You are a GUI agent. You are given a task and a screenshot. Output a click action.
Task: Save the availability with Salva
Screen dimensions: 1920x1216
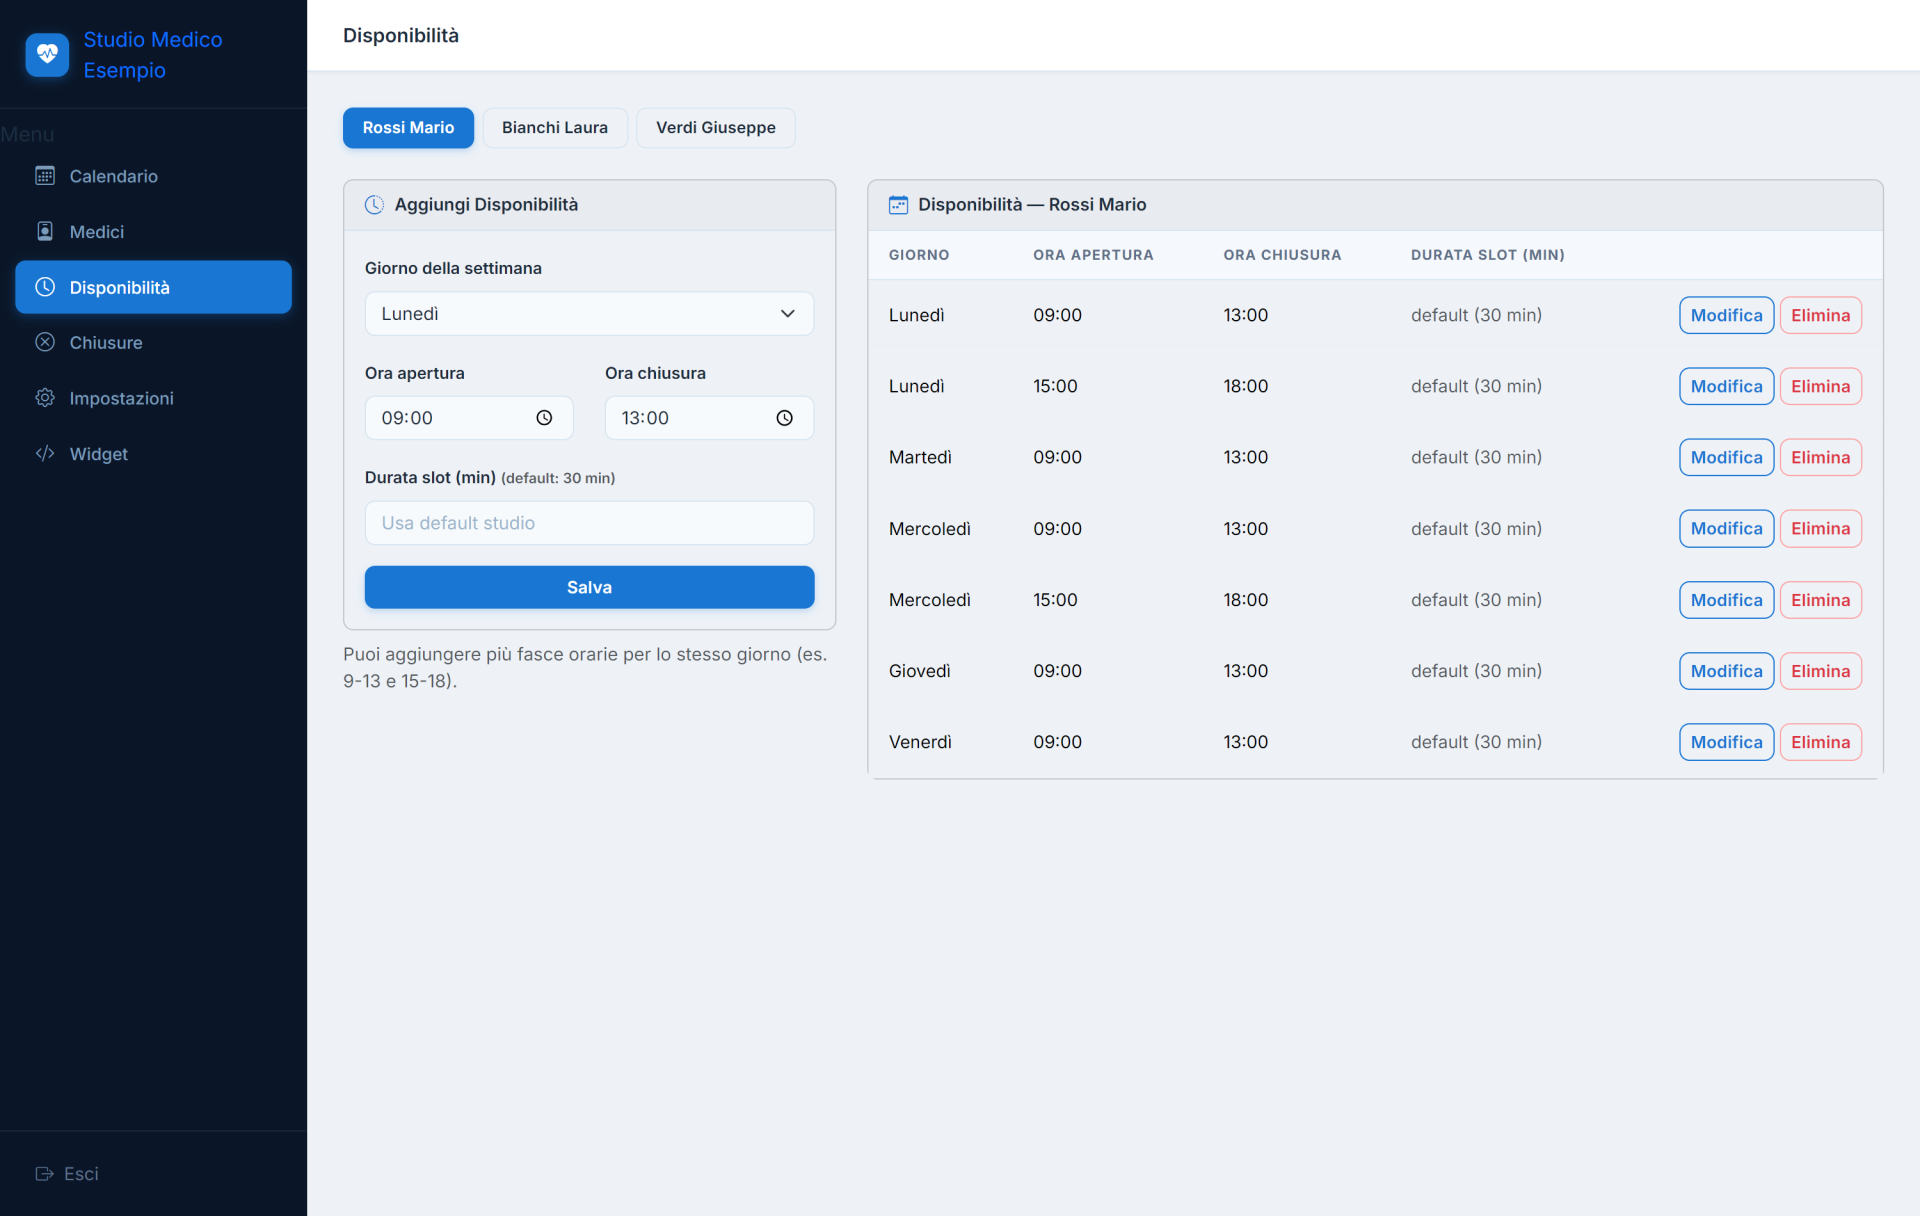point(589,588)
